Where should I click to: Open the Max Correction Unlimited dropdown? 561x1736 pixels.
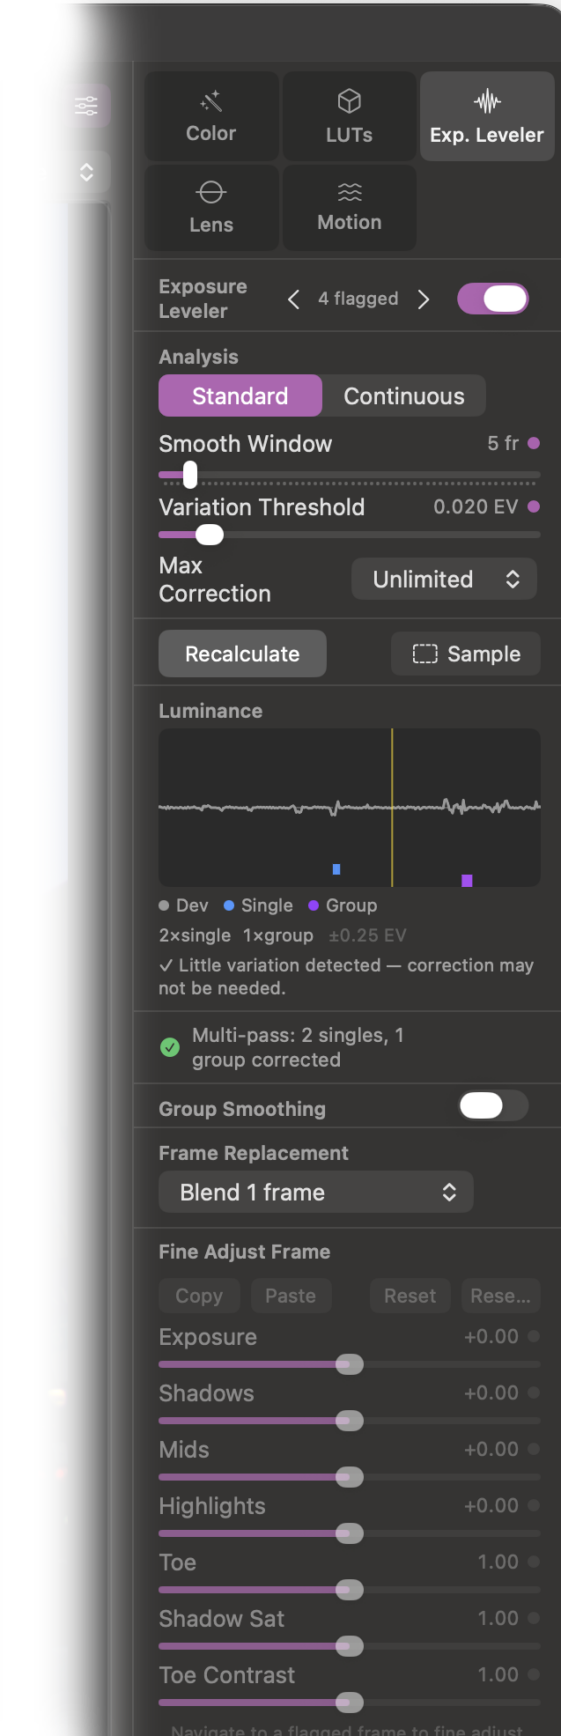click(444, 579)
